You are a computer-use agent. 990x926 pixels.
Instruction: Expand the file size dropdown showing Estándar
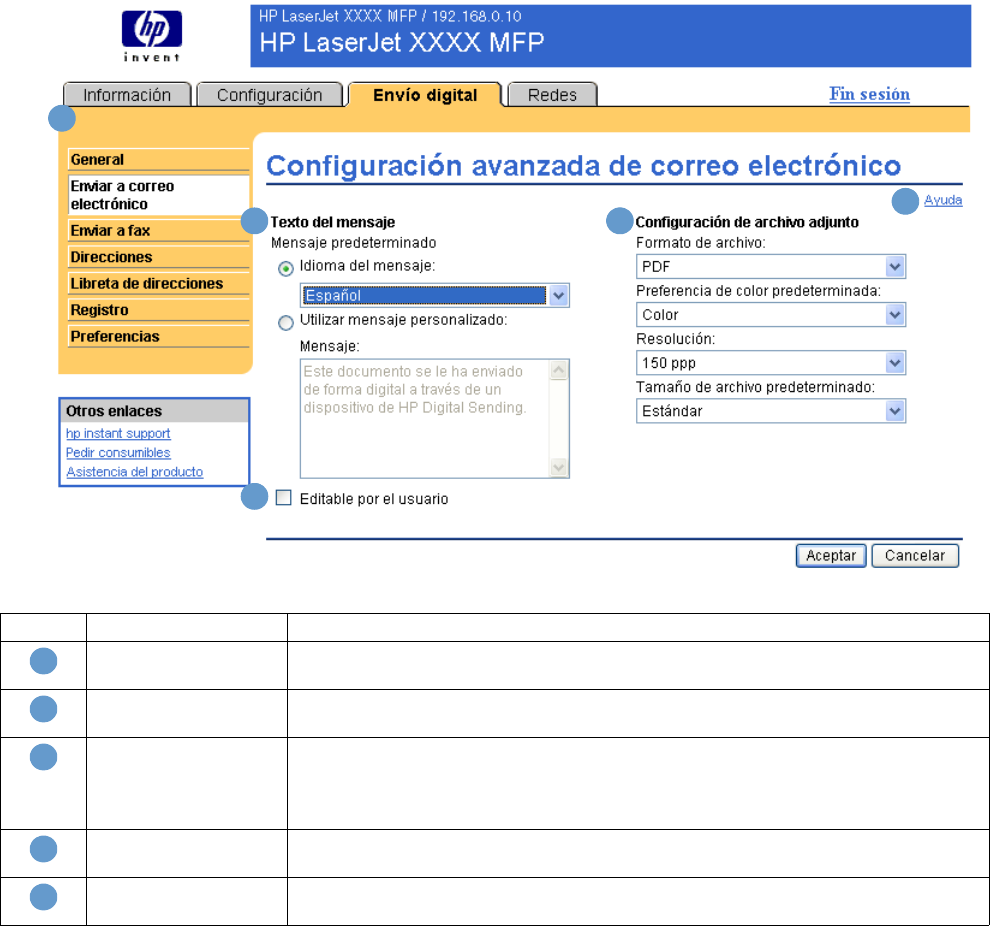pos(771,411)
